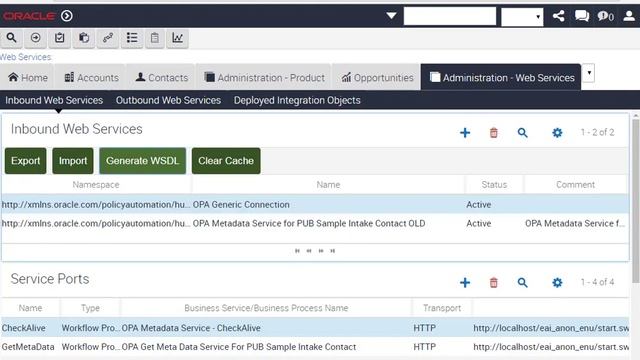Expand more screen tabs dropdown
Screen dimensions: 640x360
point(589,73)
